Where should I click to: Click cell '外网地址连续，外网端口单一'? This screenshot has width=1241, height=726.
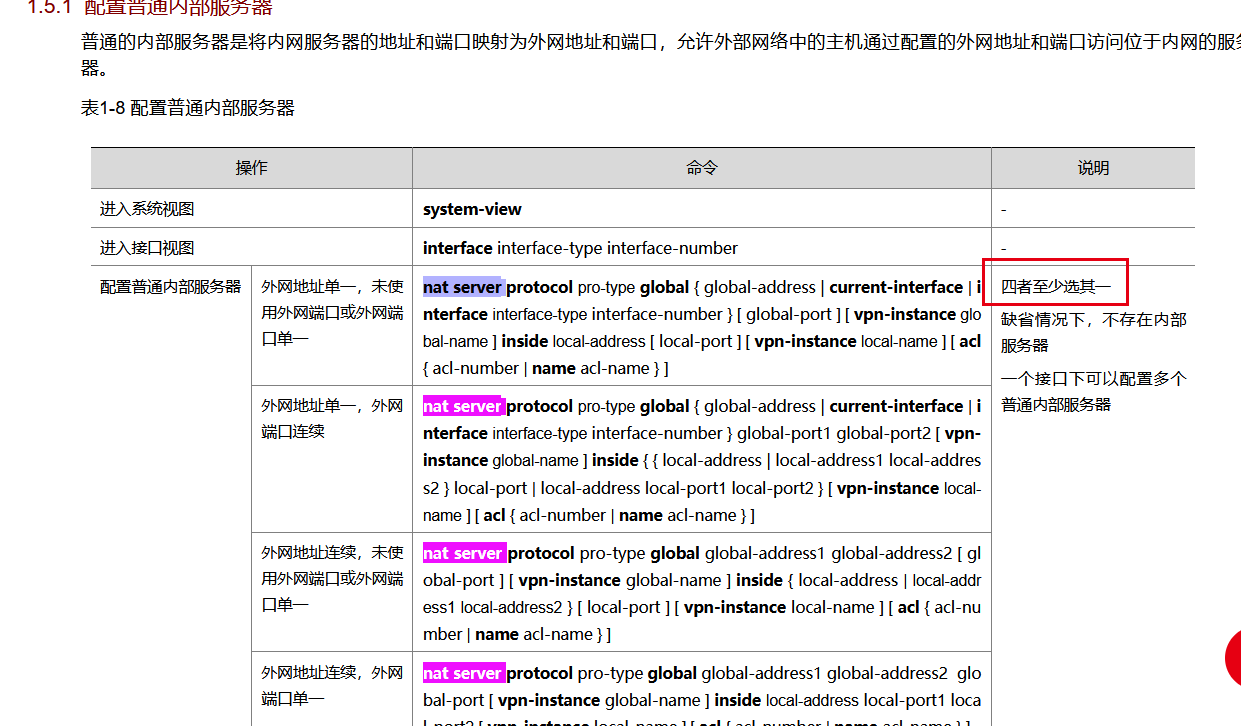(x=332, y=690)
